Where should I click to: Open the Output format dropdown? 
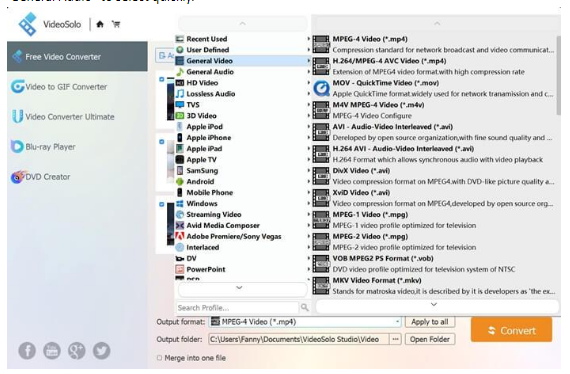point(397,322)
